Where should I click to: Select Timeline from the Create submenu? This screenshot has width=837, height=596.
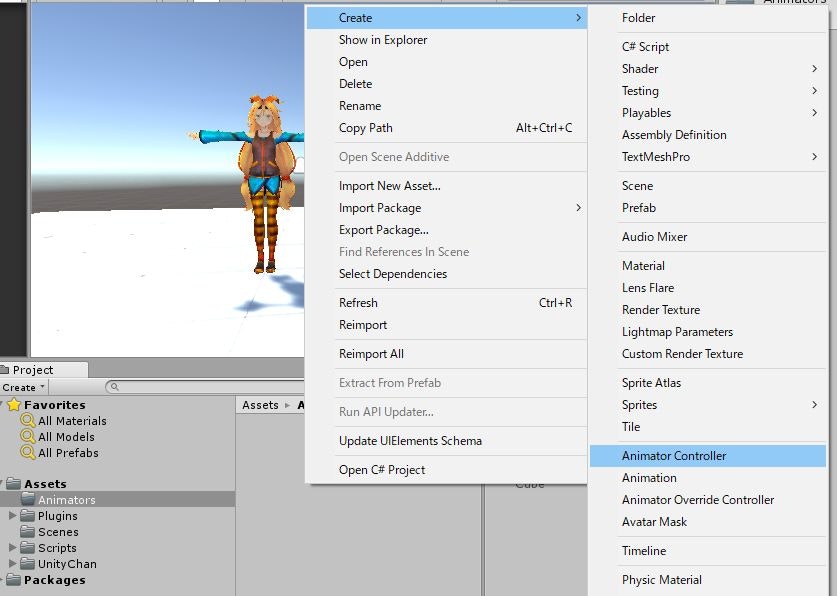tap(708, 551)
